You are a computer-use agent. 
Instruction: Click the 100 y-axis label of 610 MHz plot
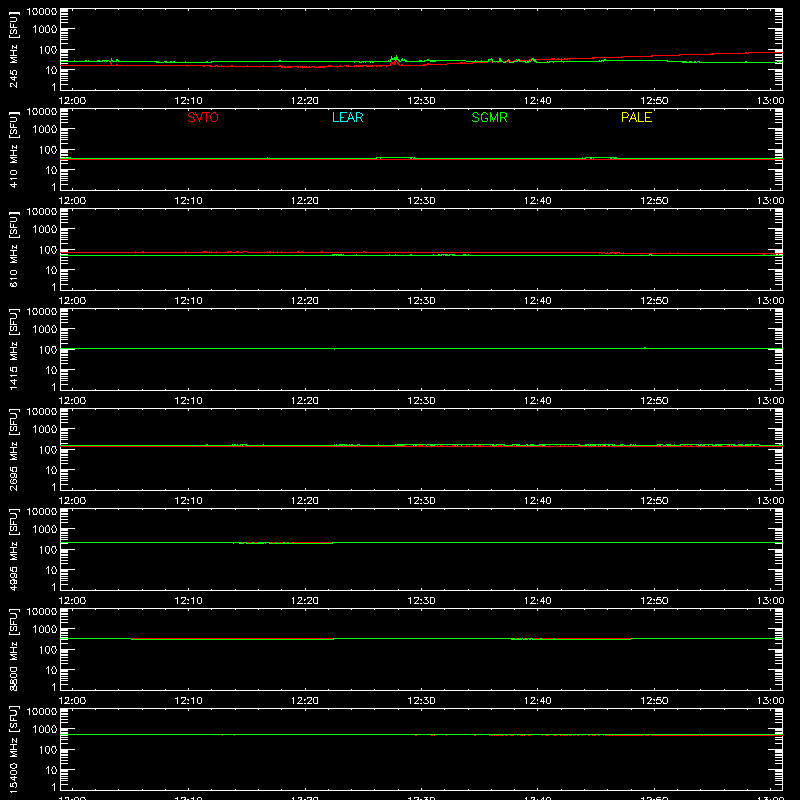tap(48, 250)
